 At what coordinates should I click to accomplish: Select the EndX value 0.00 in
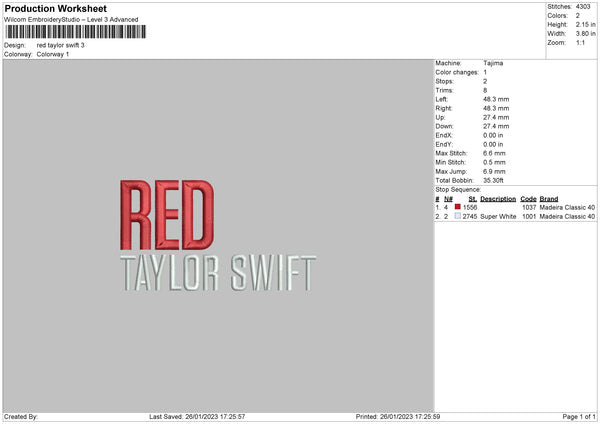tap(493, 135)
